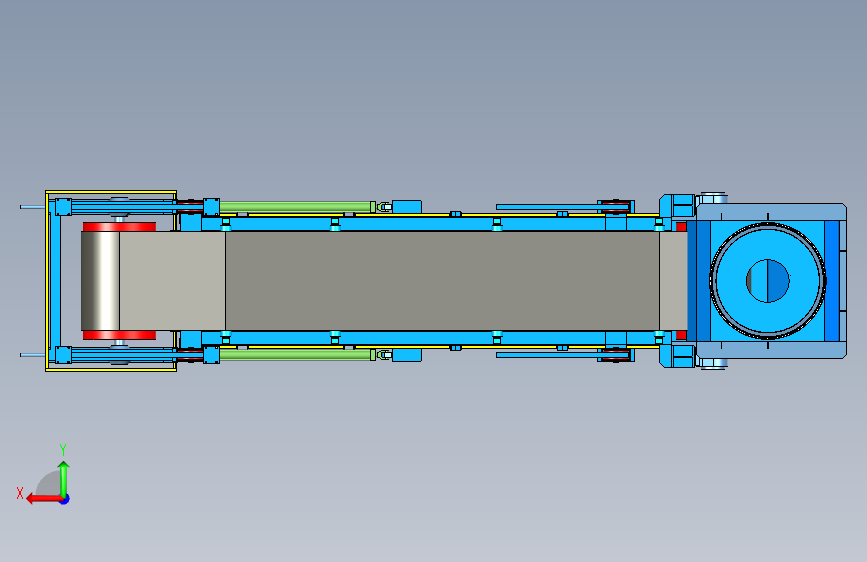Select the gray XY plane quadrant of the triad
This screenshot has height=562, width=867.
pos(49,483)
